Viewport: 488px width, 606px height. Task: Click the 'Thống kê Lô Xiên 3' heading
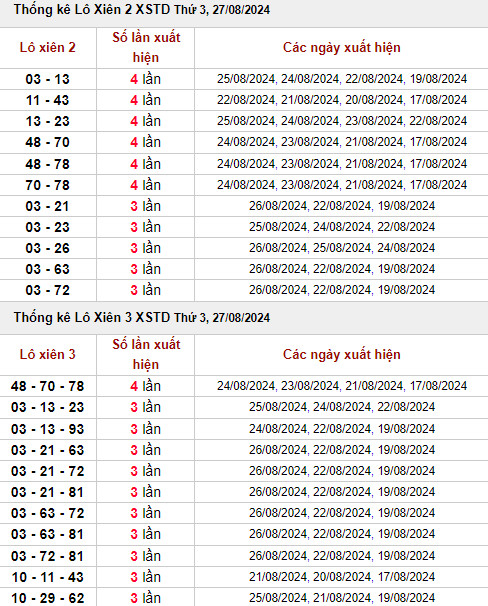pos(142,317)
